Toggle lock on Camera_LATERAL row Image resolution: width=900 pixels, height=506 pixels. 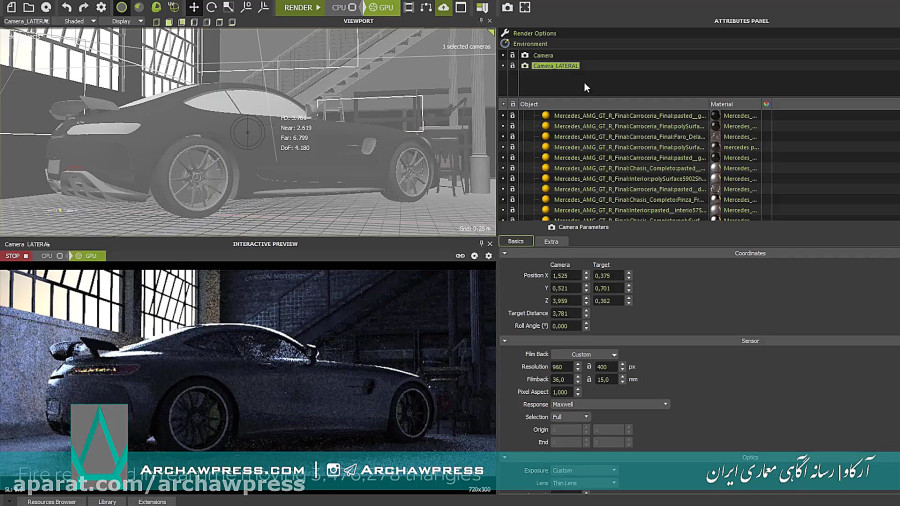pyautogui.click(x=513, y=66)
